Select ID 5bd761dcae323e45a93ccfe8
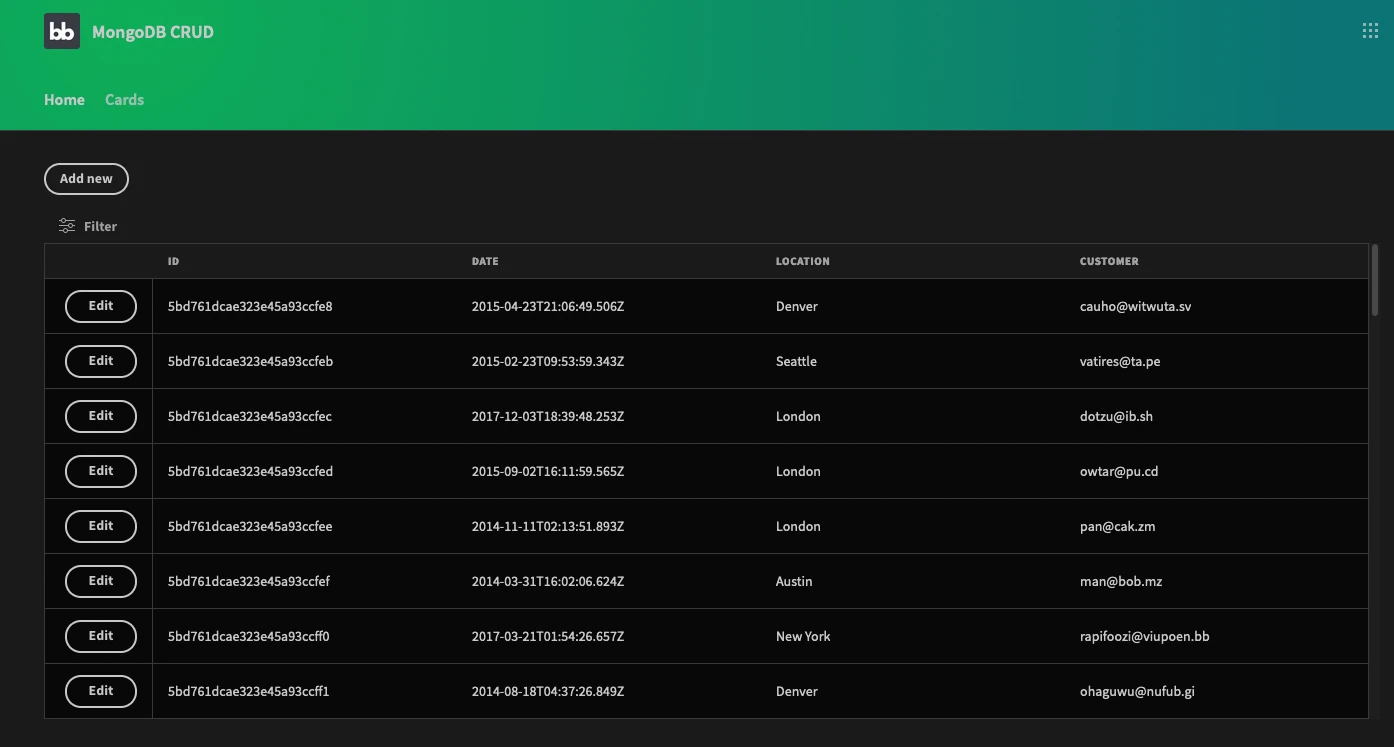Viewport: 1394px width, 747px height. [250, 306]
